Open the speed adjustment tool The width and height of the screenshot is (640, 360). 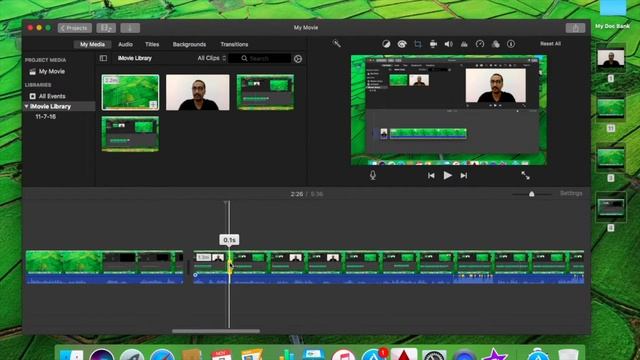pos(480,44)
